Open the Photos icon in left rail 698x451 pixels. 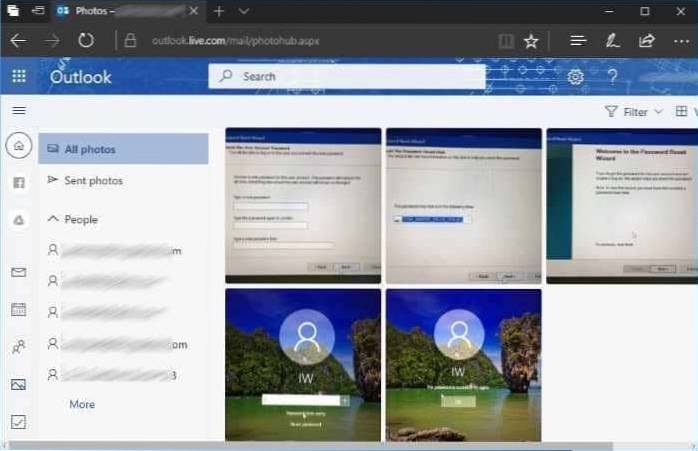coord(18,384)
